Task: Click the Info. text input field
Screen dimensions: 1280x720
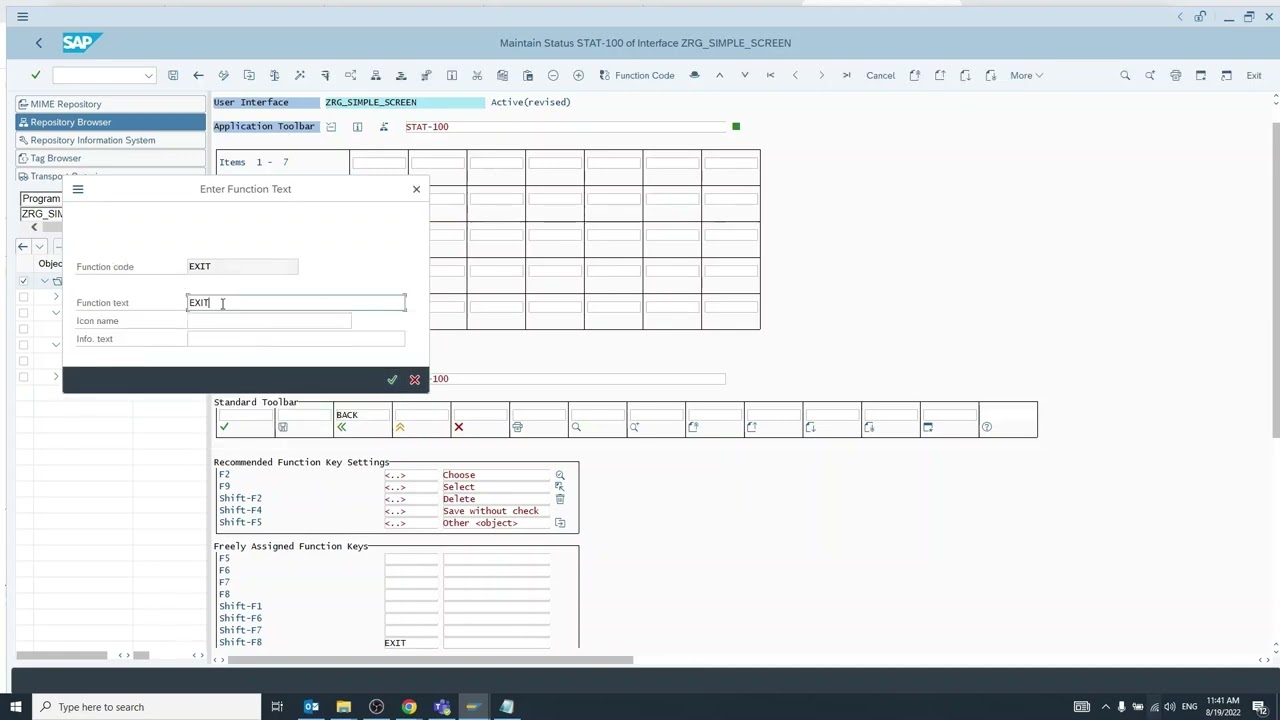Action: 296,339
